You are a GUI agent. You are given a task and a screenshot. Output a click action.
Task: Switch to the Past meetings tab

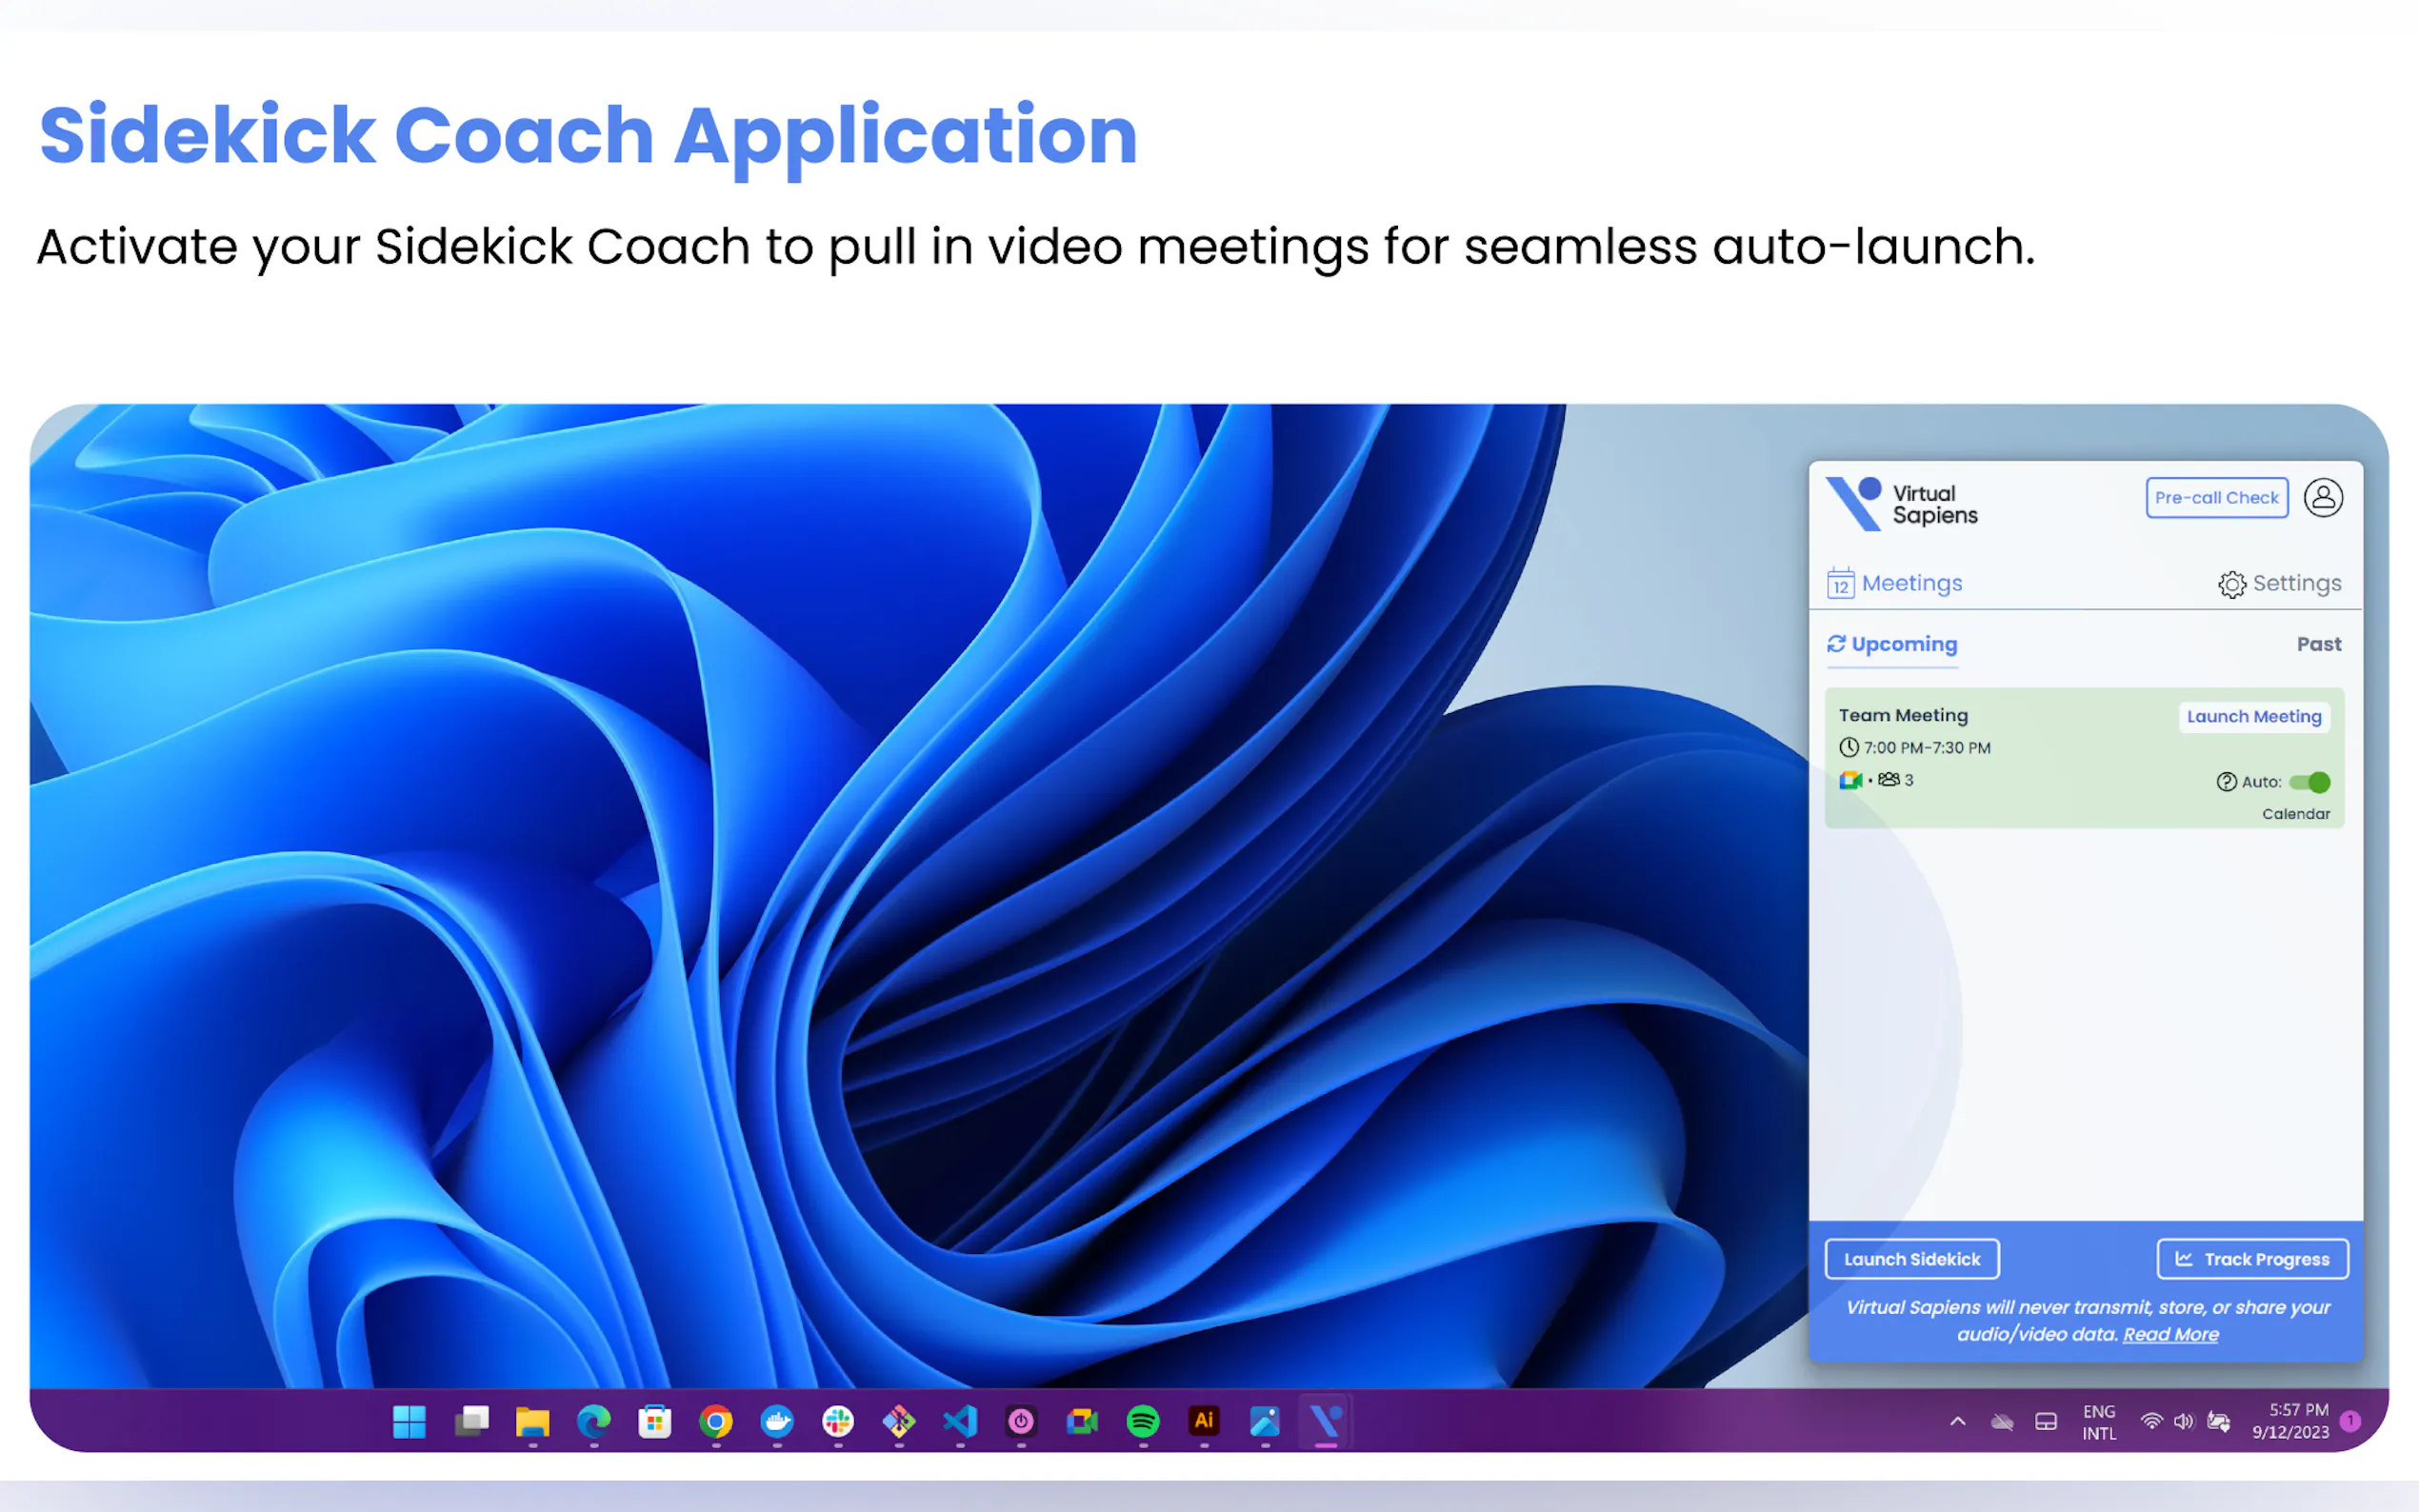[2318, 644]
